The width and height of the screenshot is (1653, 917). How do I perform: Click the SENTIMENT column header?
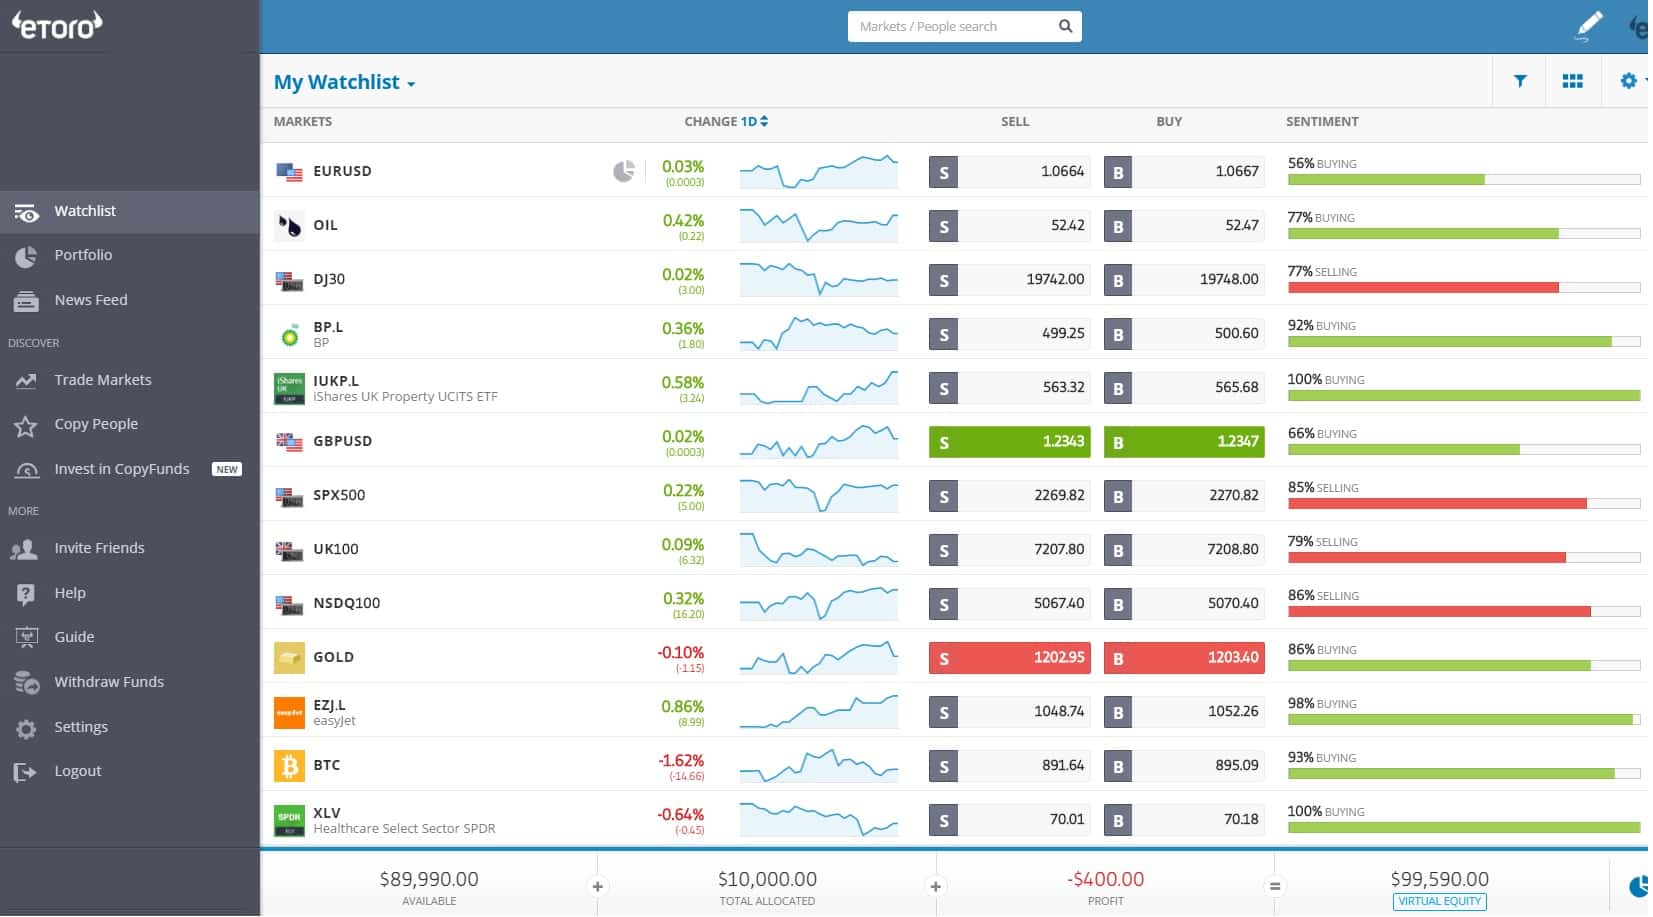1322,121
